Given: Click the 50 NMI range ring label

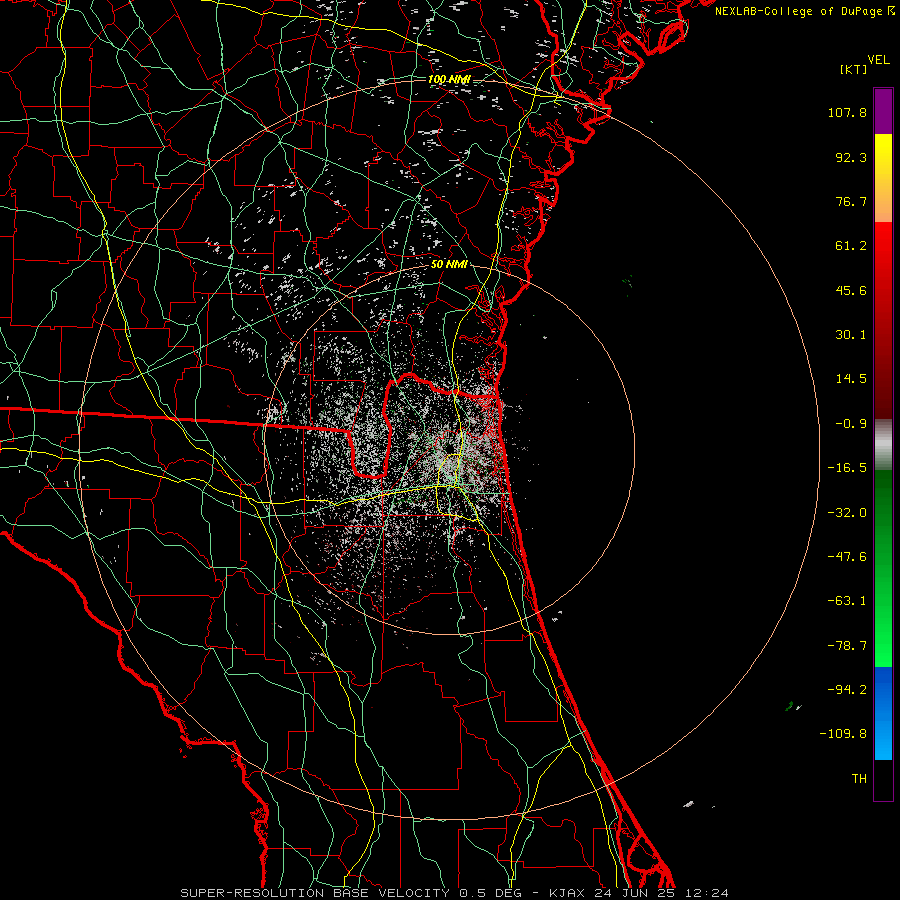Looking at the screenshot, I should point(449,264).
